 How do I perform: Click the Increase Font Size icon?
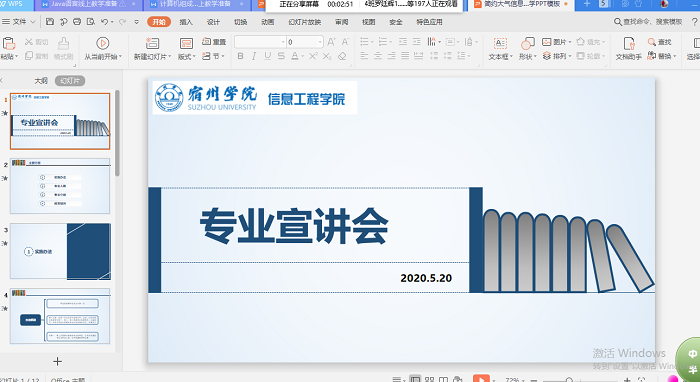331,42
